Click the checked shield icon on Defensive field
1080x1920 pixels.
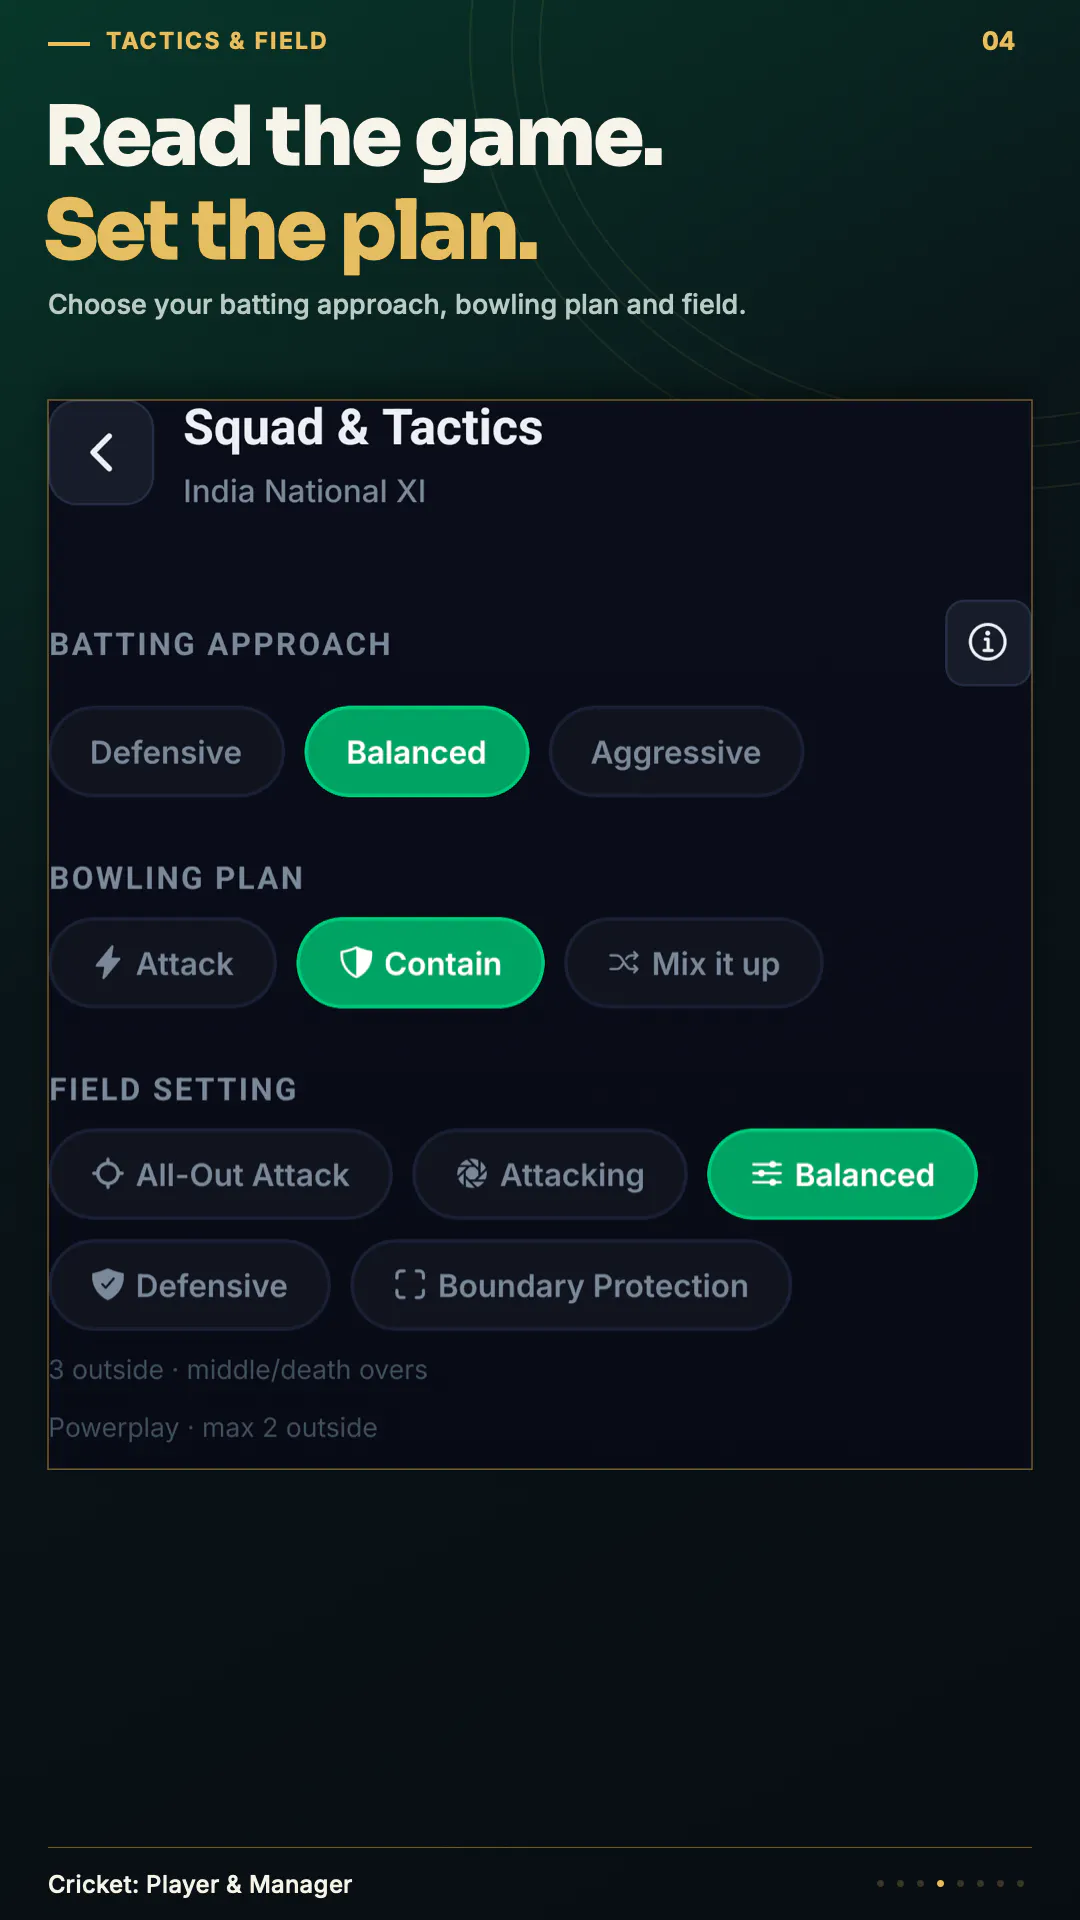point(108,1285)
